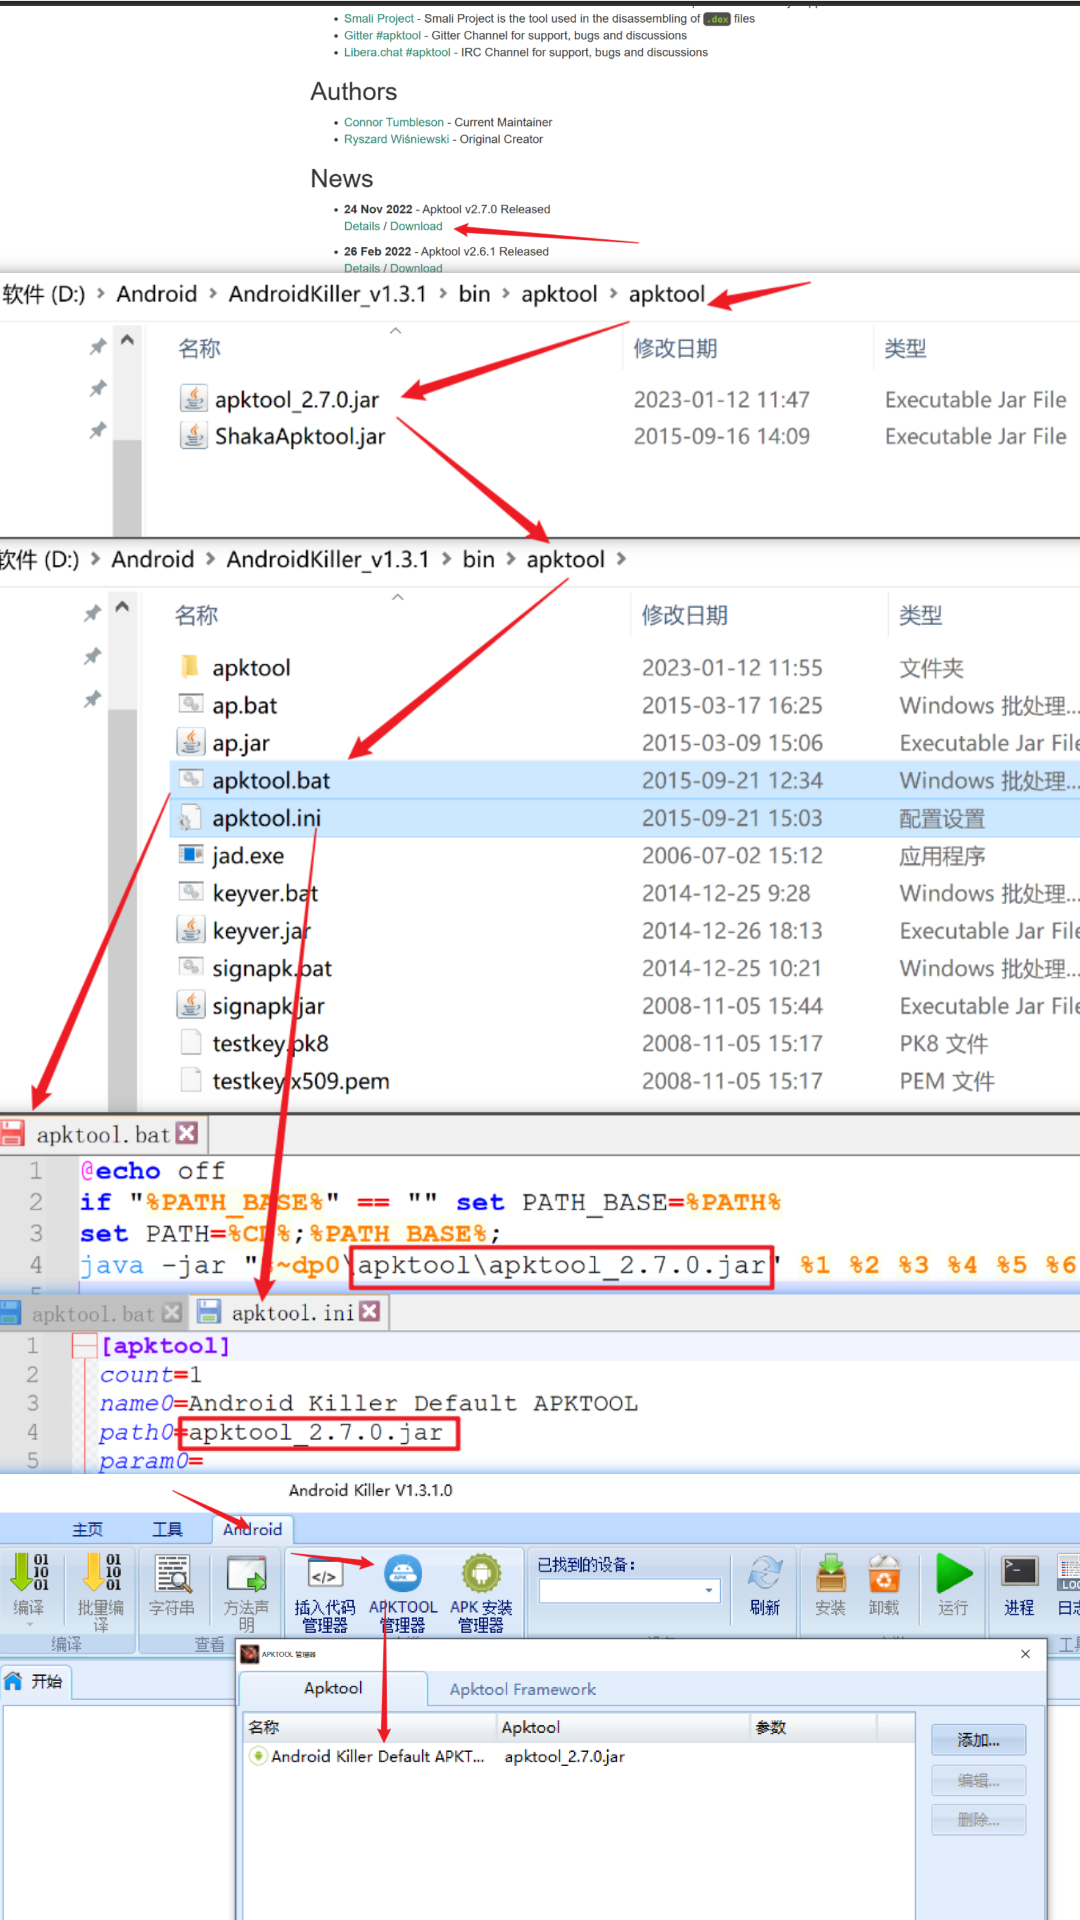
Task: Open the Download link for Apktool v2.7.0
Action: pyautogui.click(x=416, y=226)
